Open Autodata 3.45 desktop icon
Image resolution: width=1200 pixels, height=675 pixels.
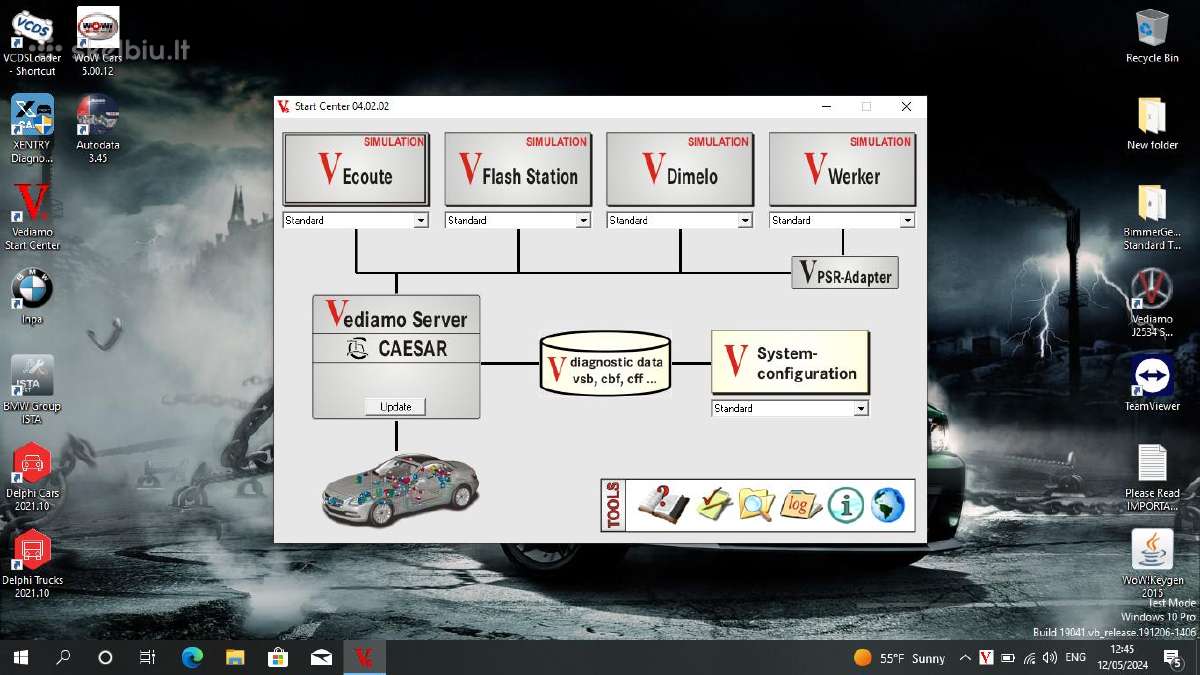98,129
